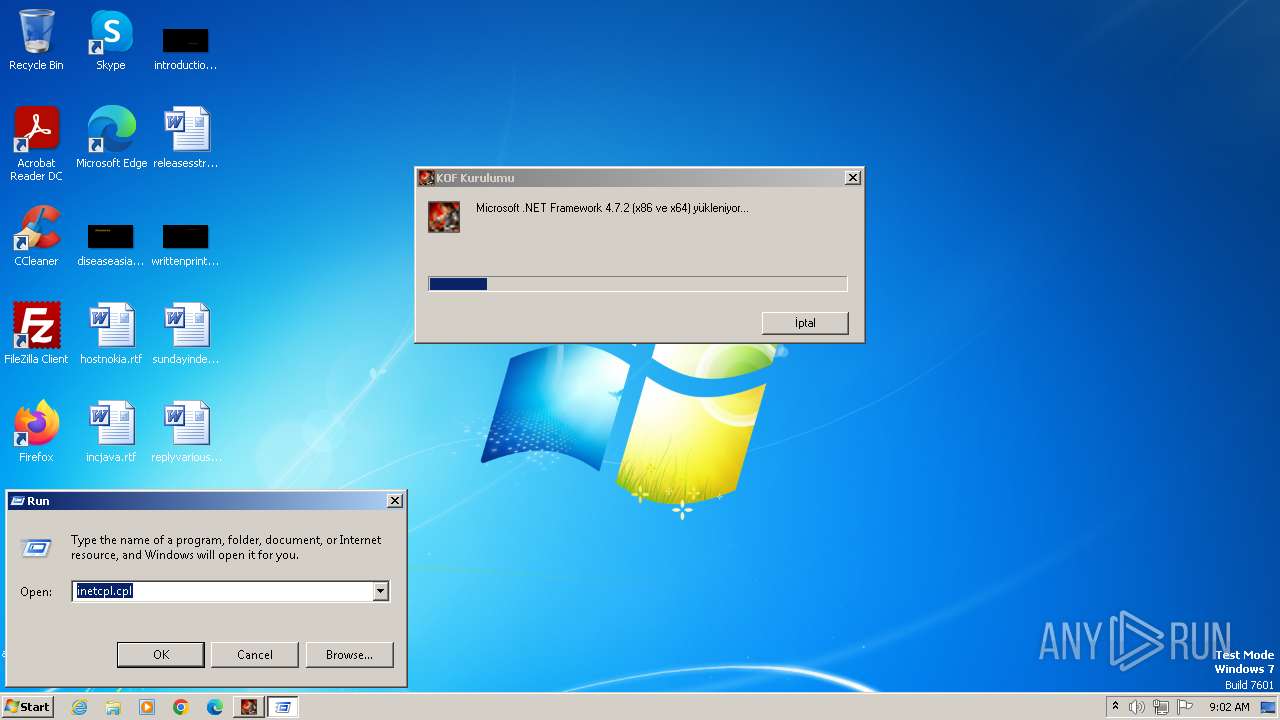The height and width of the screenshot is (720, 1280).
Task: Click the Start button
Action: pyautogui.click(x=27, y=707)
